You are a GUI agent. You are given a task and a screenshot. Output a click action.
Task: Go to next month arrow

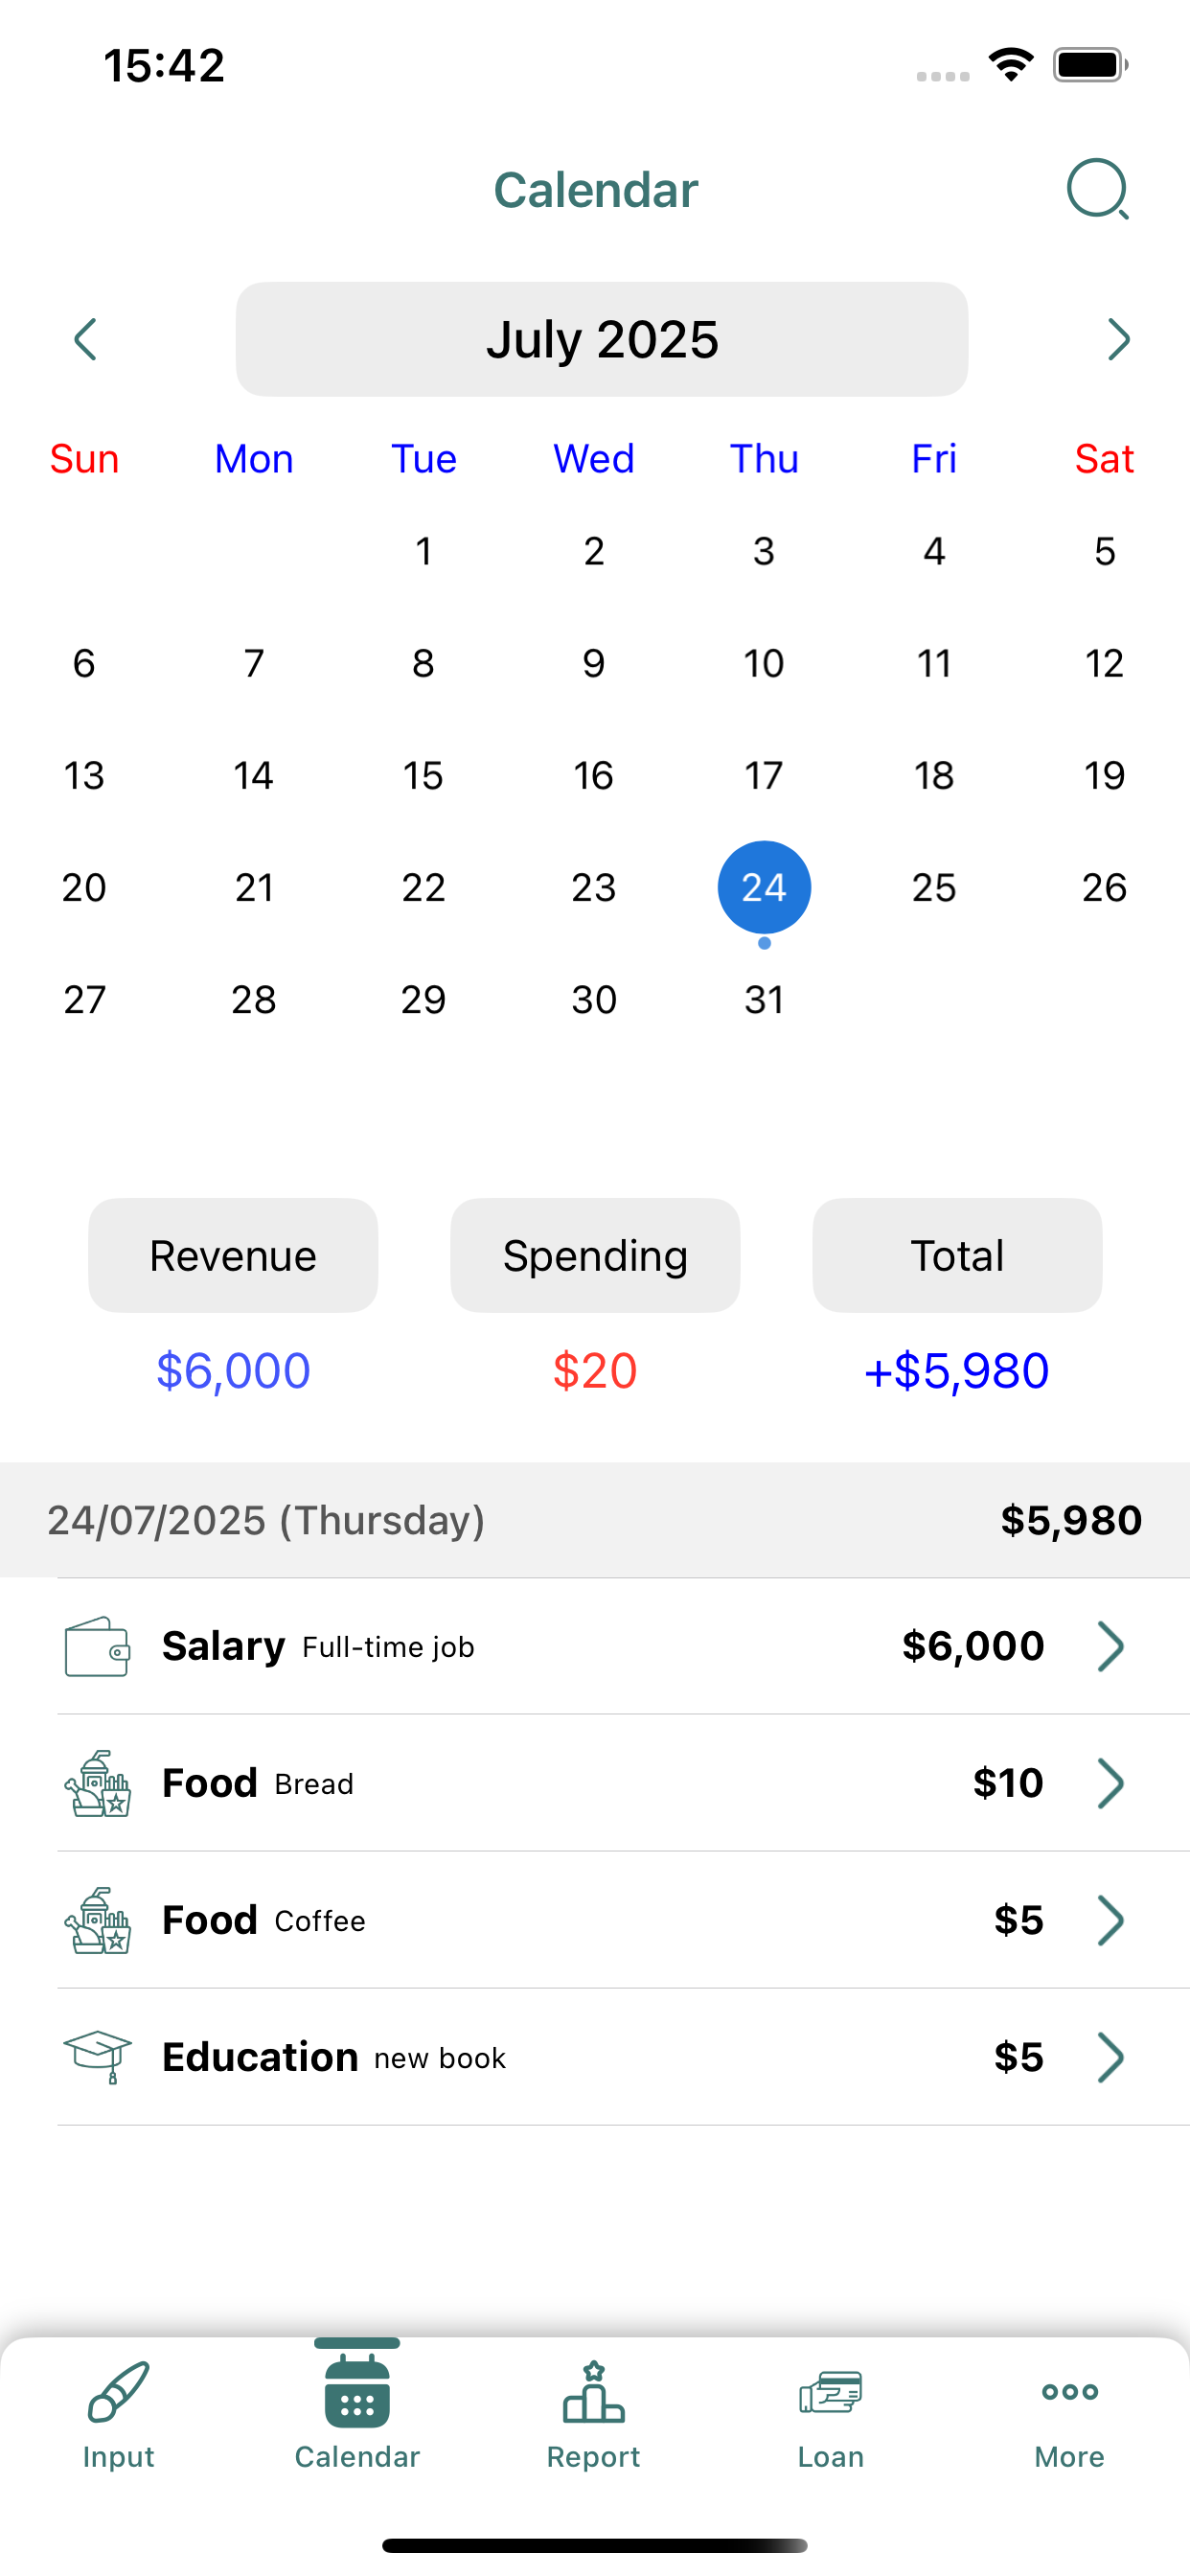pyautogui.click(x=1118, y=339)
